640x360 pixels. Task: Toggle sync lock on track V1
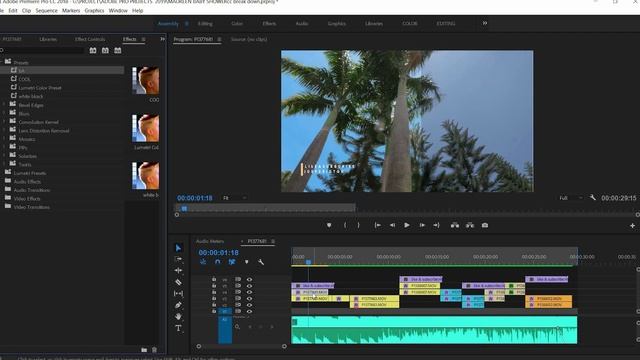[x=238, y=311]
